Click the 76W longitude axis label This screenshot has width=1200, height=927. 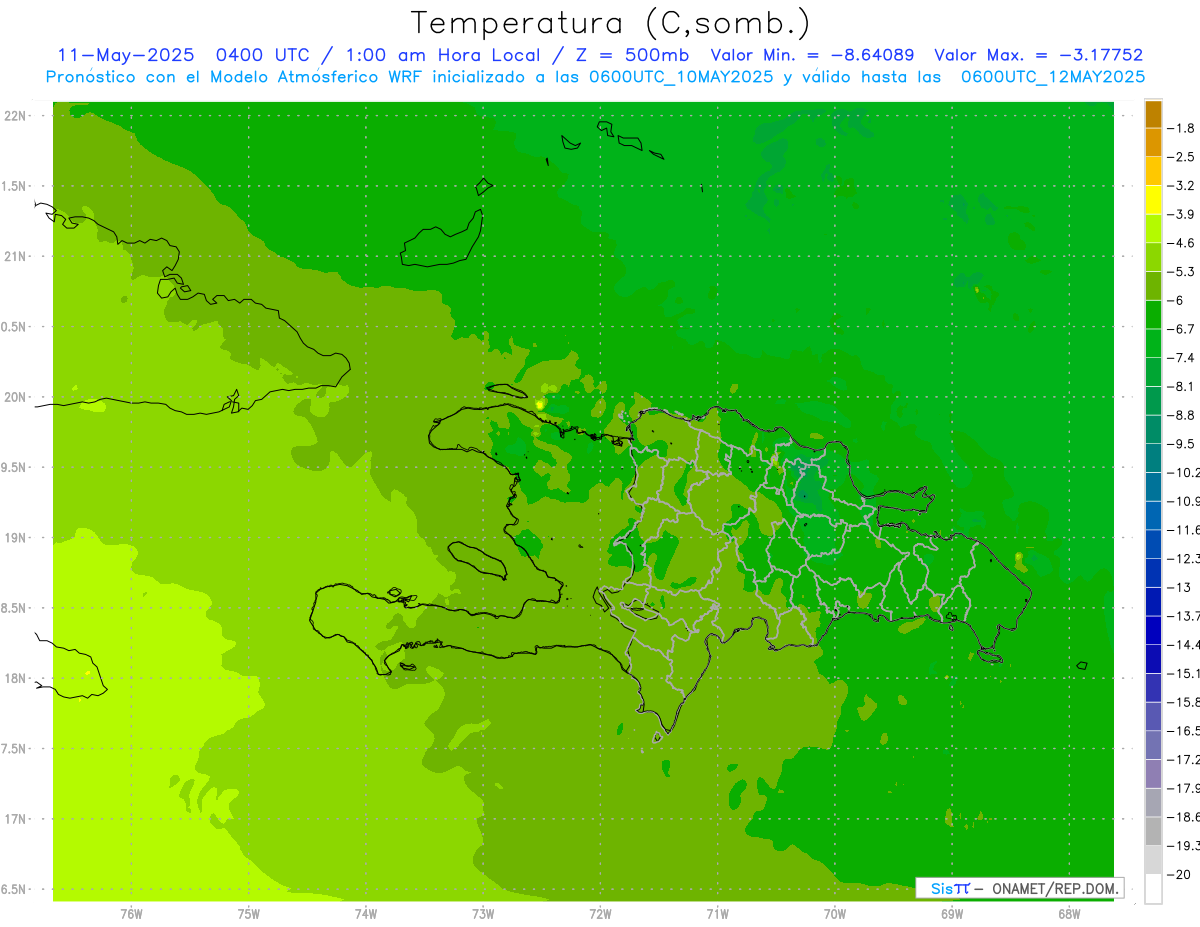click(x=131, y=913)
